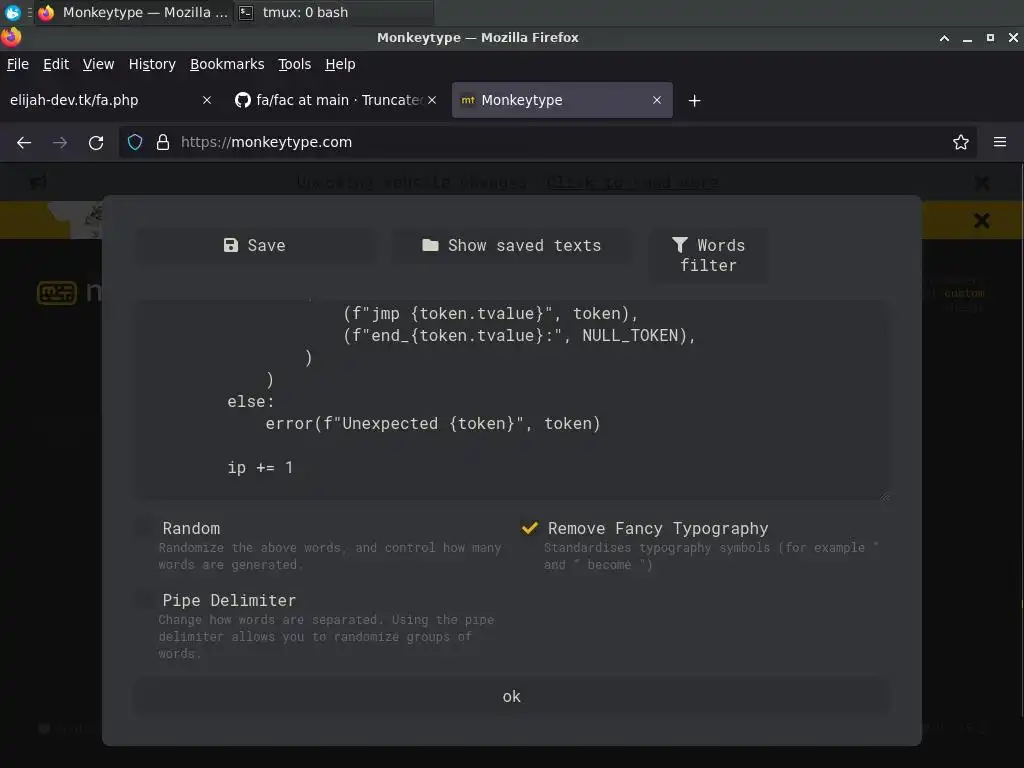Click the Monkeytype keyboard logo icon
1024x768 pixels.
click(57, 293)
